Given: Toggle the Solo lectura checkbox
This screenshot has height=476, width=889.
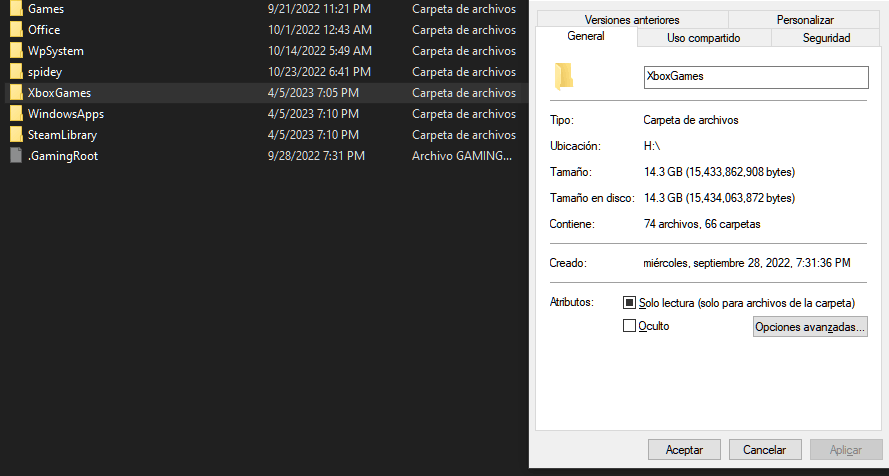Looking at the screenshot, I should pyautogui.click(x=629, y=303).
